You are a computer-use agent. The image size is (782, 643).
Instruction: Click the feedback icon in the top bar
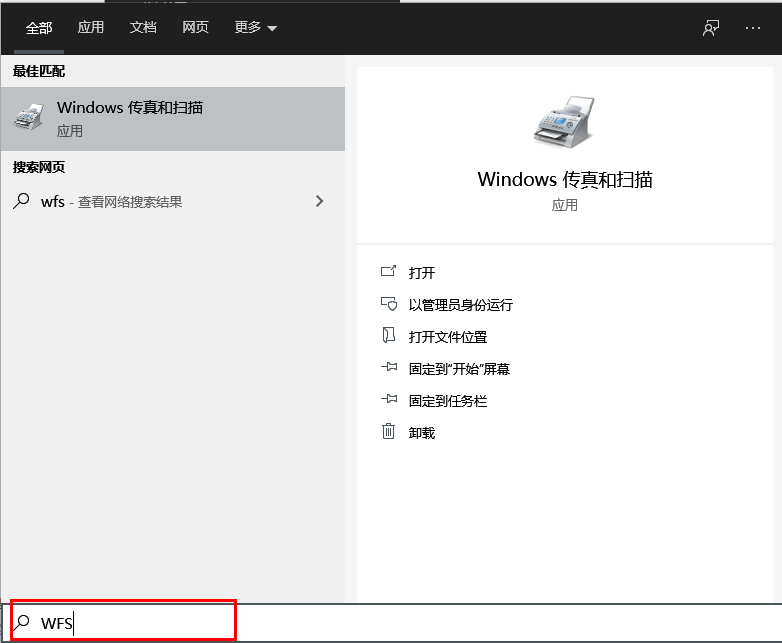pos(711,28)
